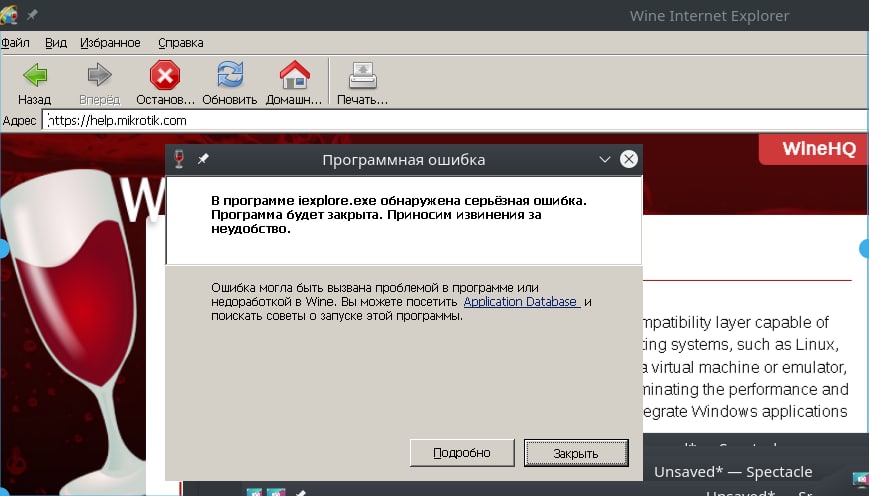
Task: Open the Вид menu
Action: (55, 43)
